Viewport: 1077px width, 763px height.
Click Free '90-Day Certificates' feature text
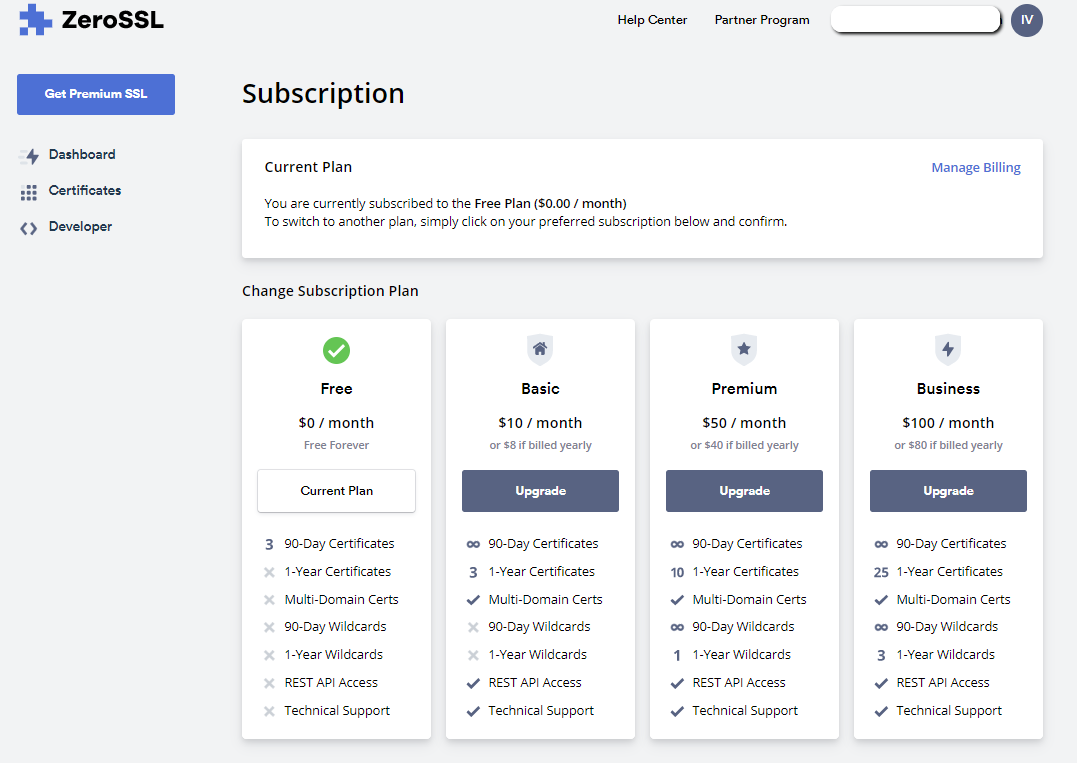click(x=339, y=544)
